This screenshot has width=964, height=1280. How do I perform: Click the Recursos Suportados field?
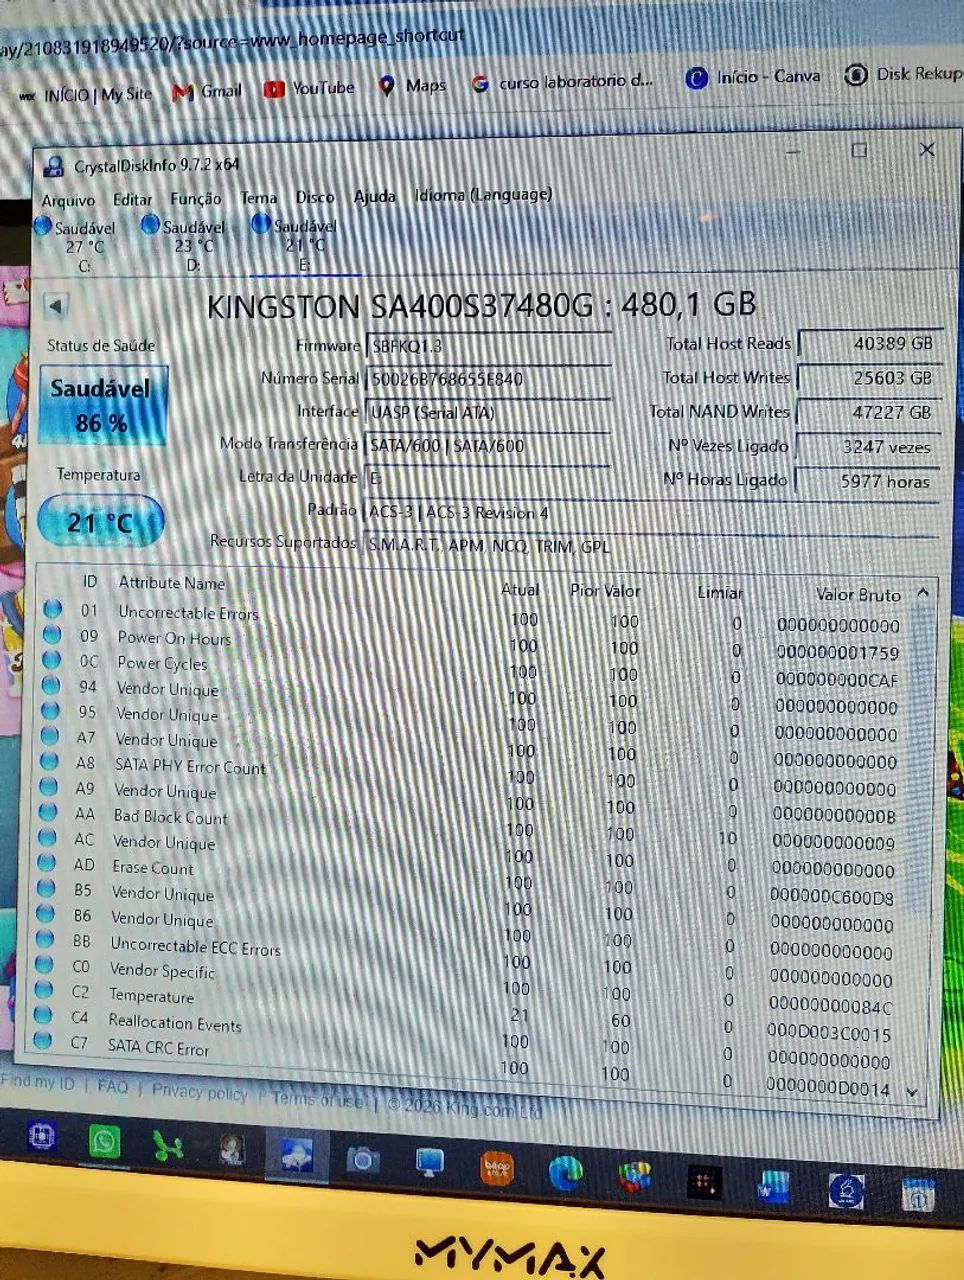click(x=651, y=546)
